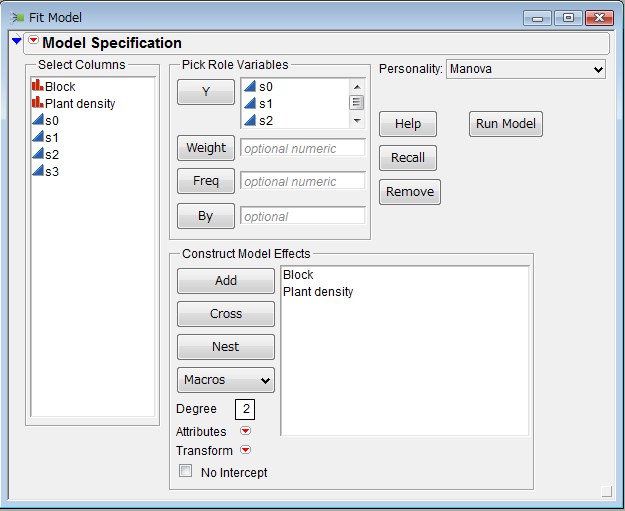Select s1 label in the Y role list
This screenshot has width=625, height=511.
tap(266, 104)
